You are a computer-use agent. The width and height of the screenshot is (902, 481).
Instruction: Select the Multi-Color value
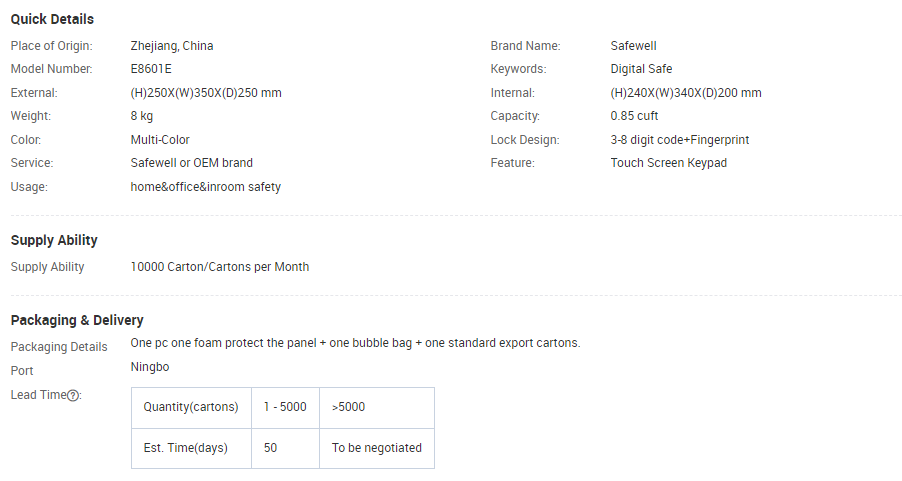click(x=160, y=140)
